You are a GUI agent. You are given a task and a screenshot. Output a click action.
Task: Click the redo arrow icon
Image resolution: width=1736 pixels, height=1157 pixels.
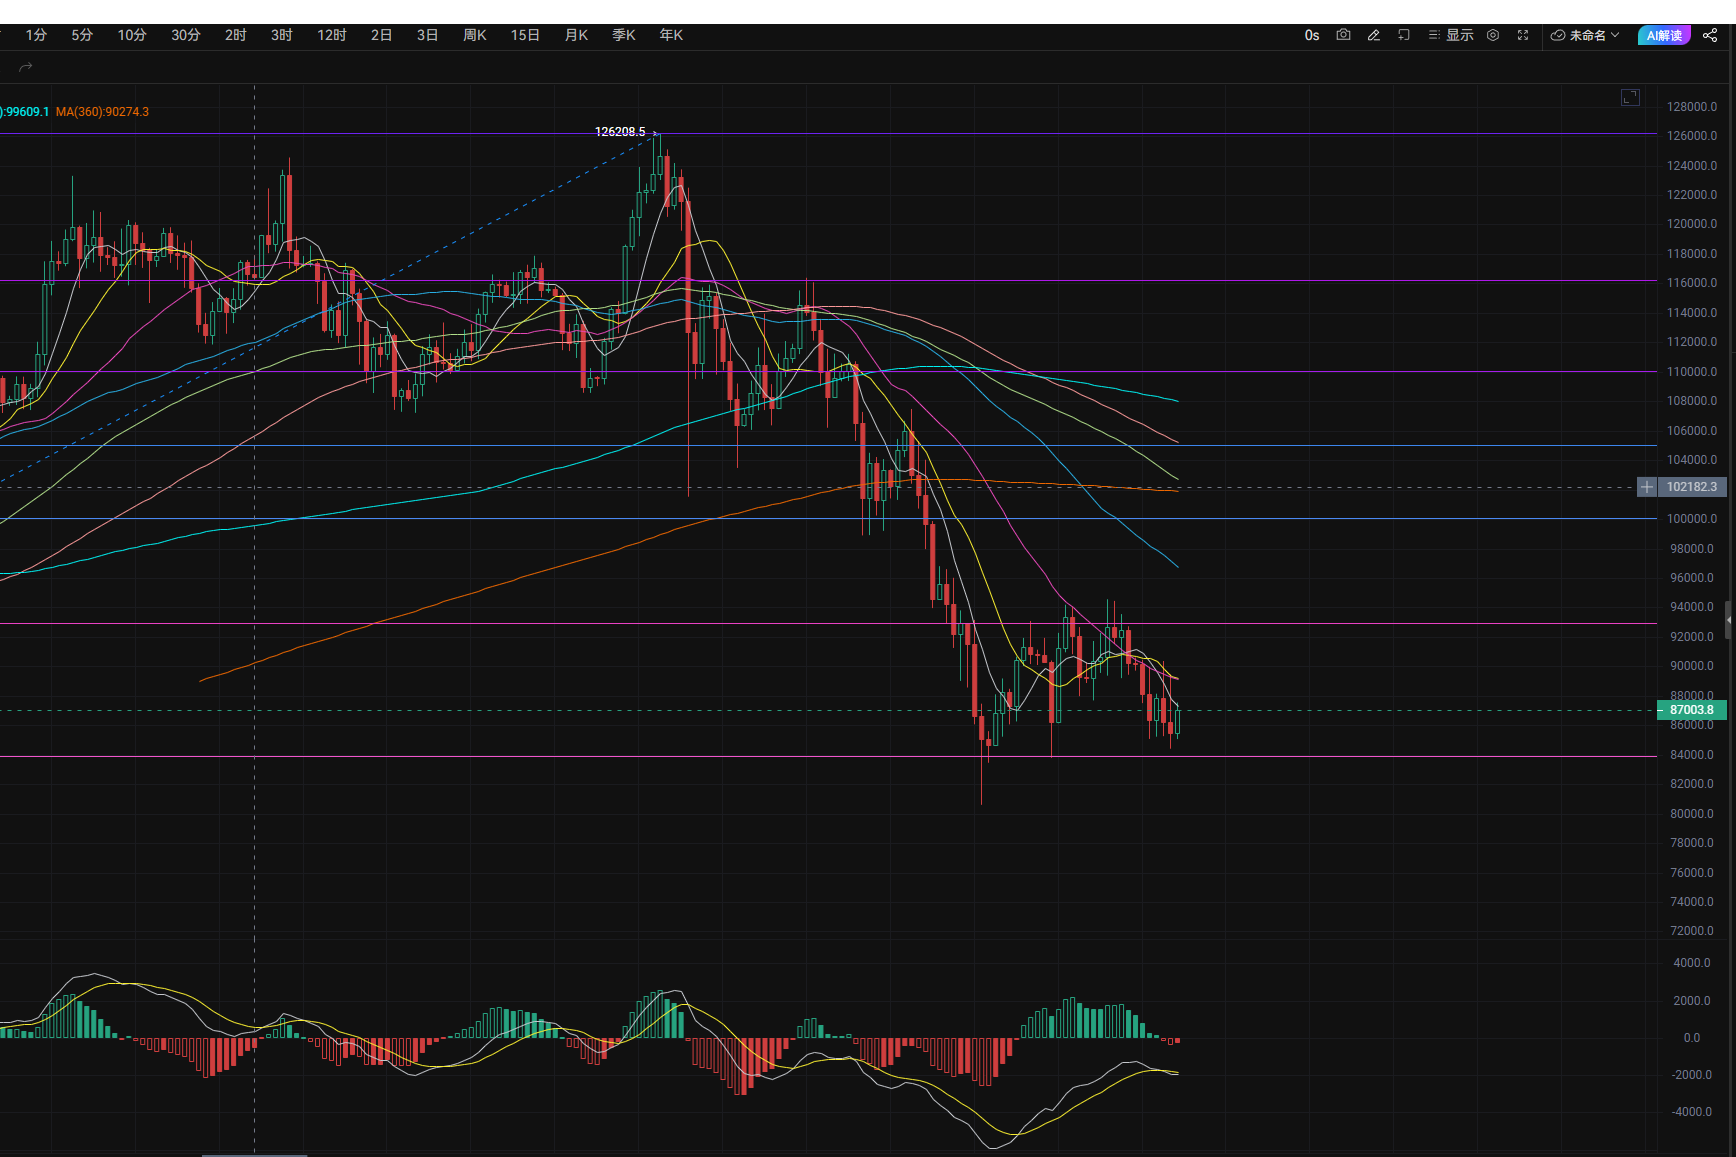[26, 67]
